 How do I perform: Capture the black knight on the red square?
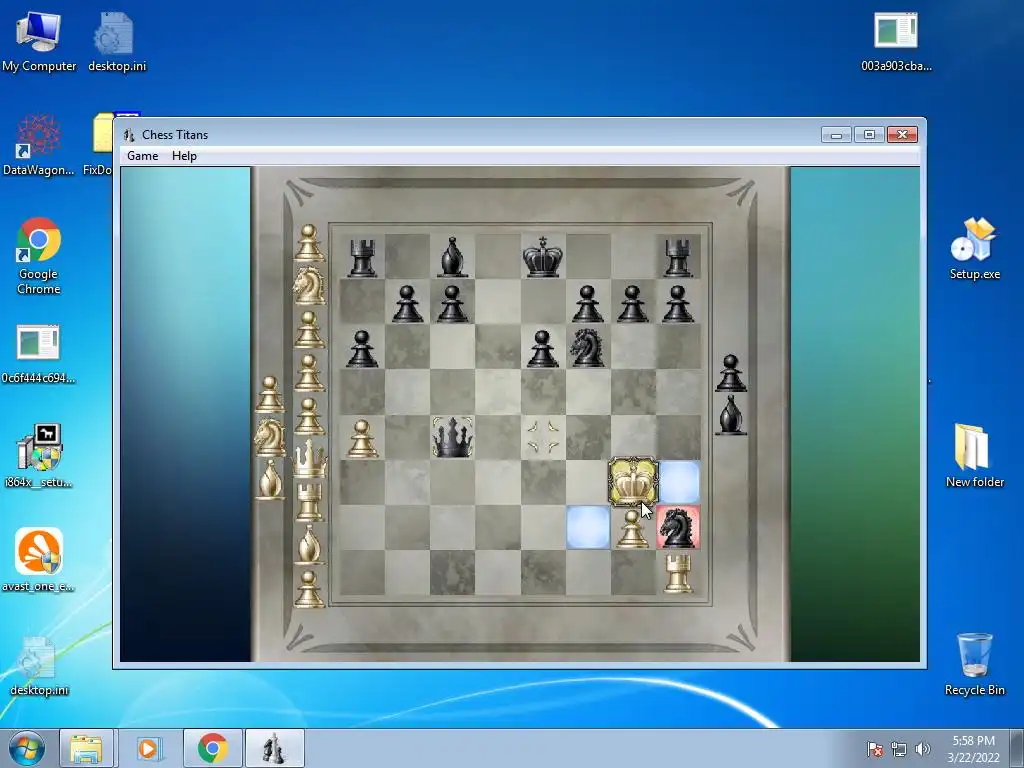coord(678,527)
